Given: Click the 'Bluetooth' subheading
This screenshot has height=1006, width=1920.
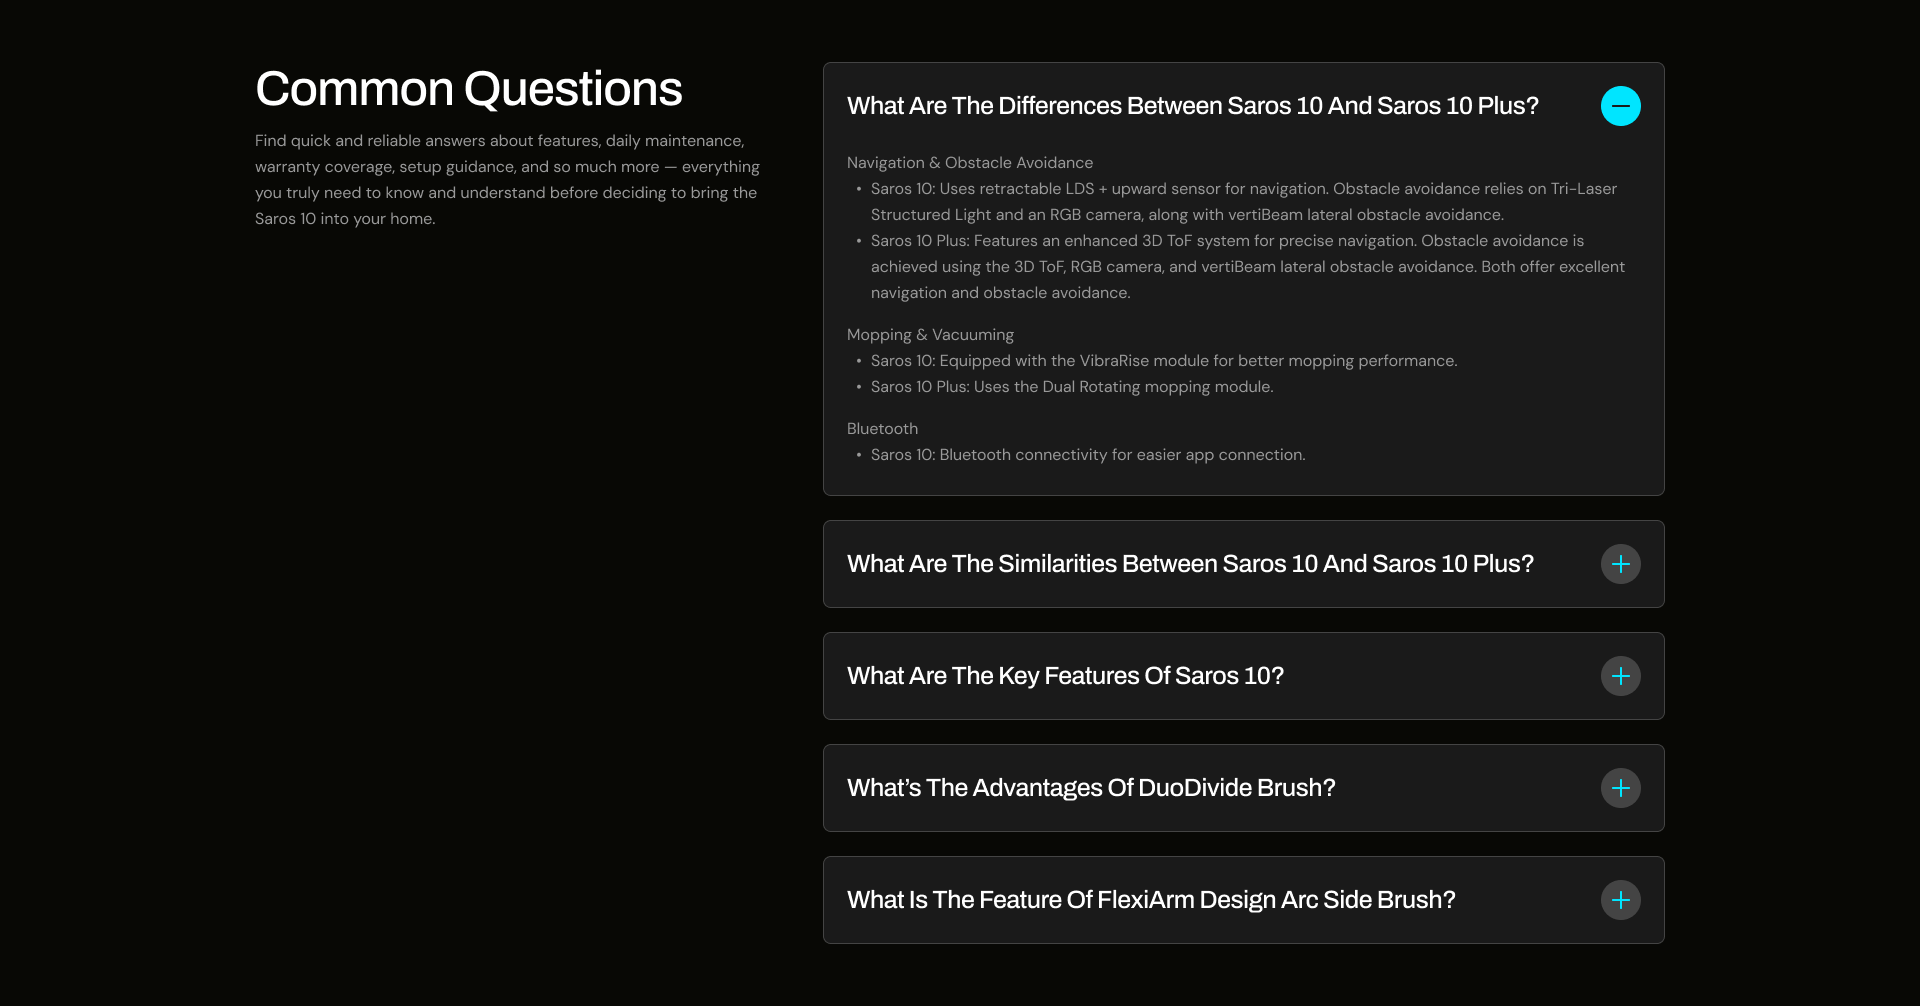Looking at the screenshot, I should point(882,429).
